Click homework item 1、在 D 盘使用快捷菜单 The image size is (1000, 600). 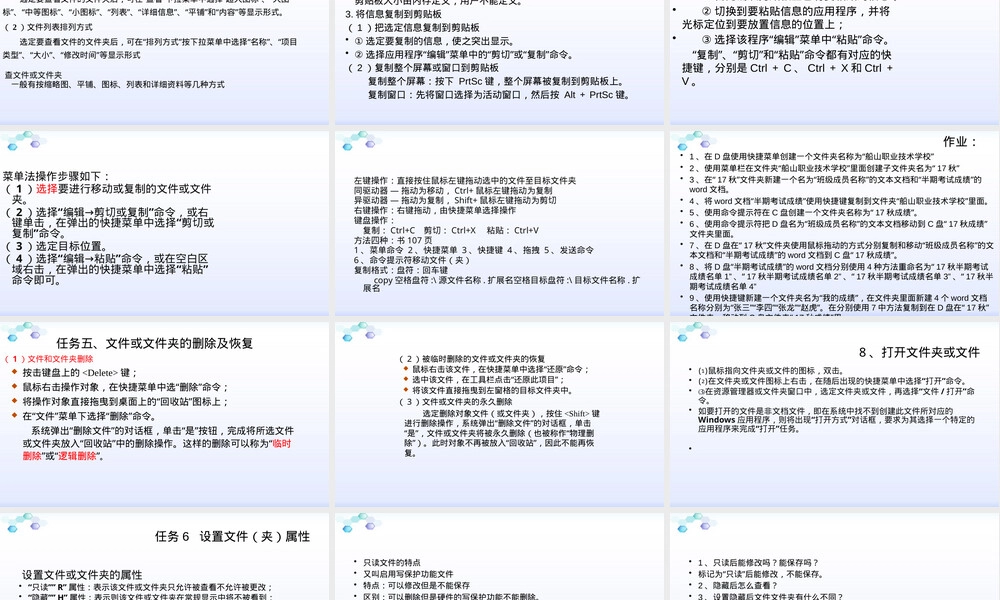[x=811, y=156]
